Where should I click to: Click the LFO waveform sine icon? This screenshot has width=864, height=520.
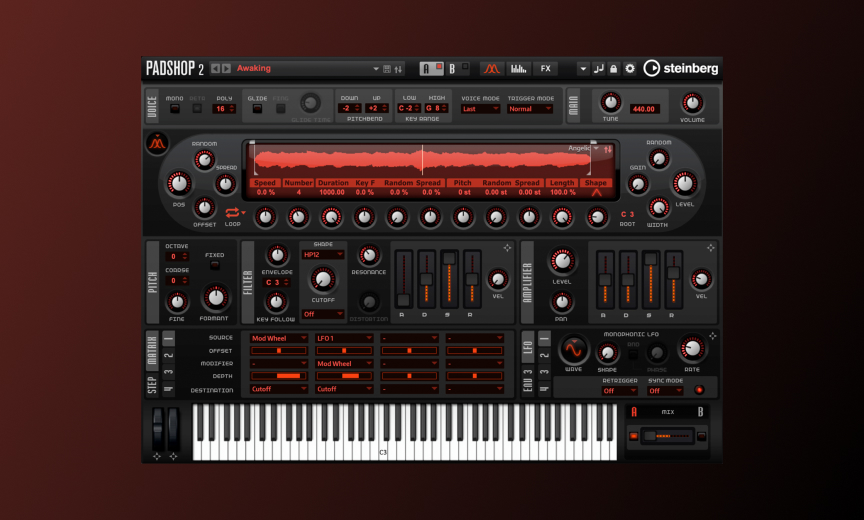coord(573,349)
